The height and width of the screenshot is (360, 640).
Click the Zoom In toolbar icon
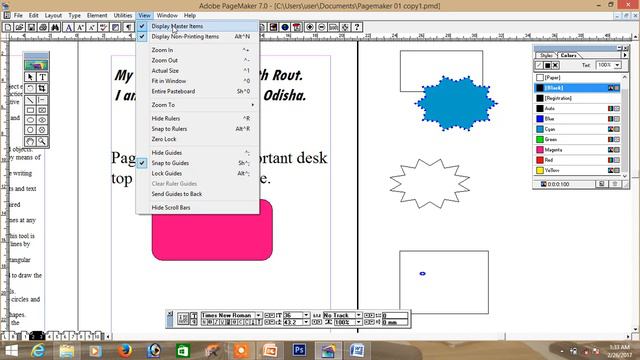(310, 27)
